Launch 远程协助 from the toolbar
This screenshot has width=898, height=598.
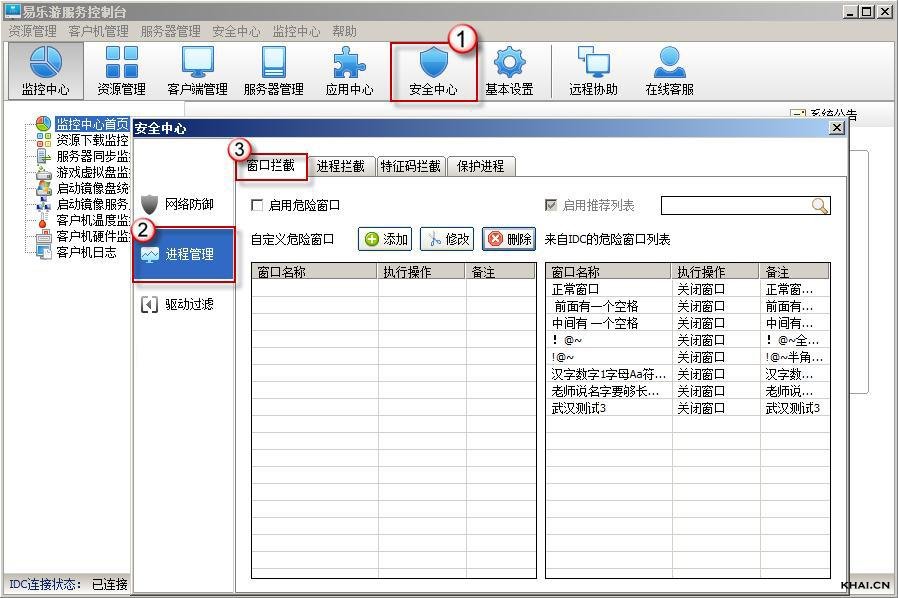[594, 70]
